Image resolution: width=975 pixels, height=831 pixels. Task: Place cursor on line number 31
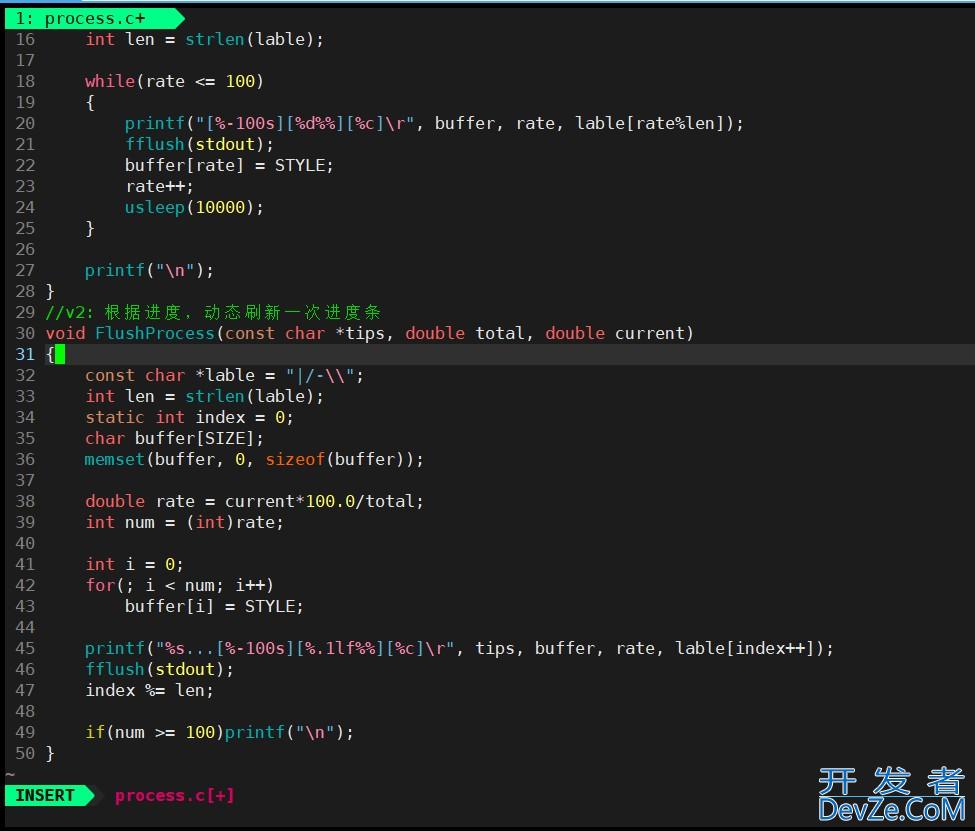pos(25,354)
